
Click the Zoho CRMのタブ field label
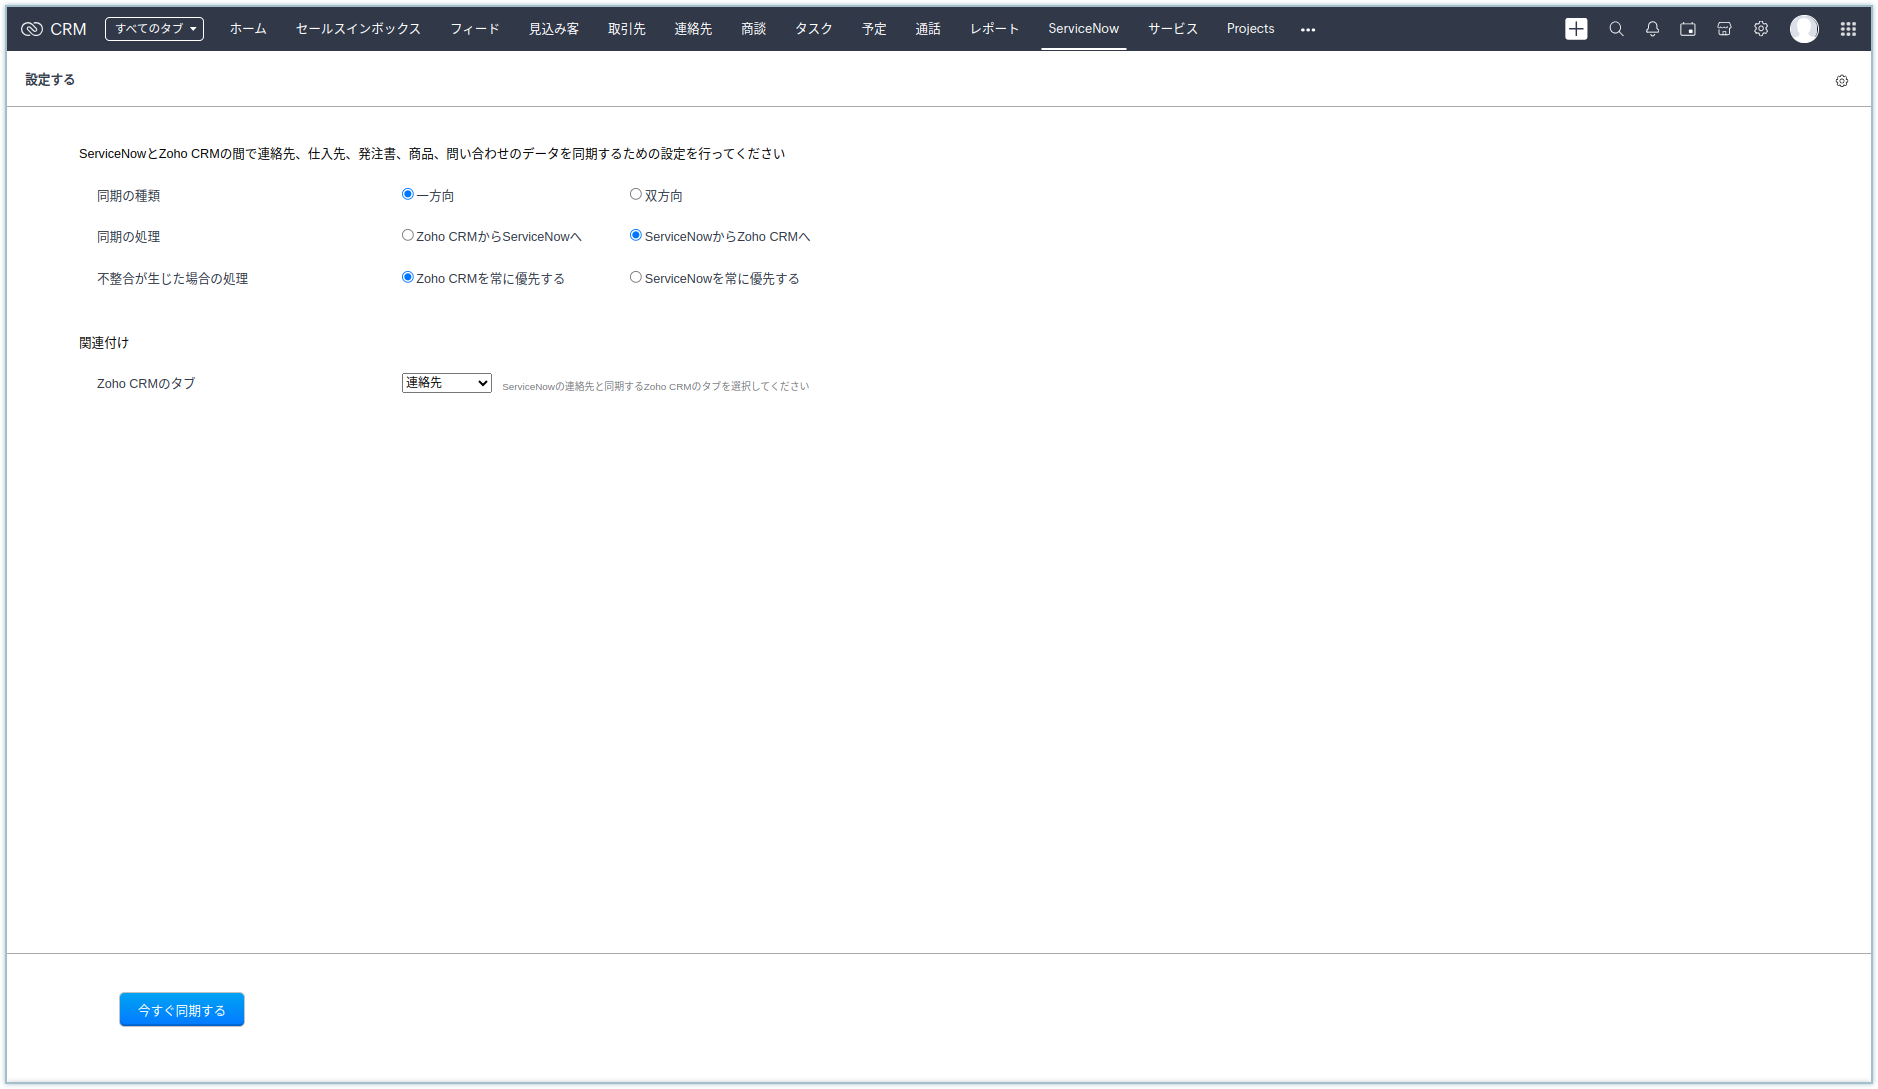146,384
